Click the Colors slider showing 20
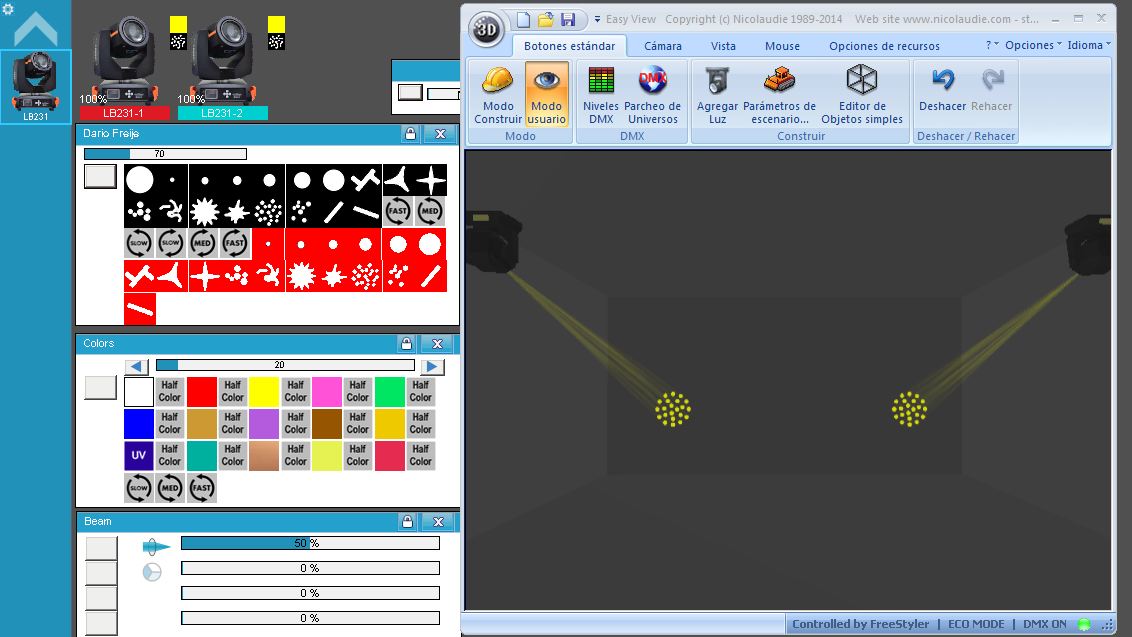Screen dimensions: 1132x637 tap(285, 365)
